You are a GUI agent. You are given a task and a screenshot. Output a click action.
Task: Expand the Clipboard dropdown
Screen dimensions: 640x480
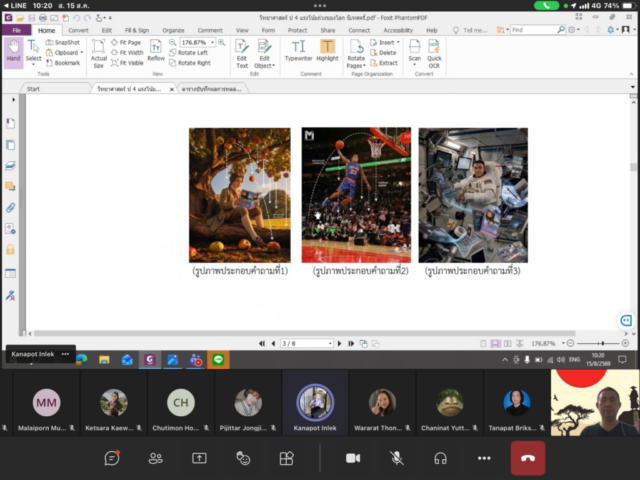pyautogui.click(x=82, y=53)
